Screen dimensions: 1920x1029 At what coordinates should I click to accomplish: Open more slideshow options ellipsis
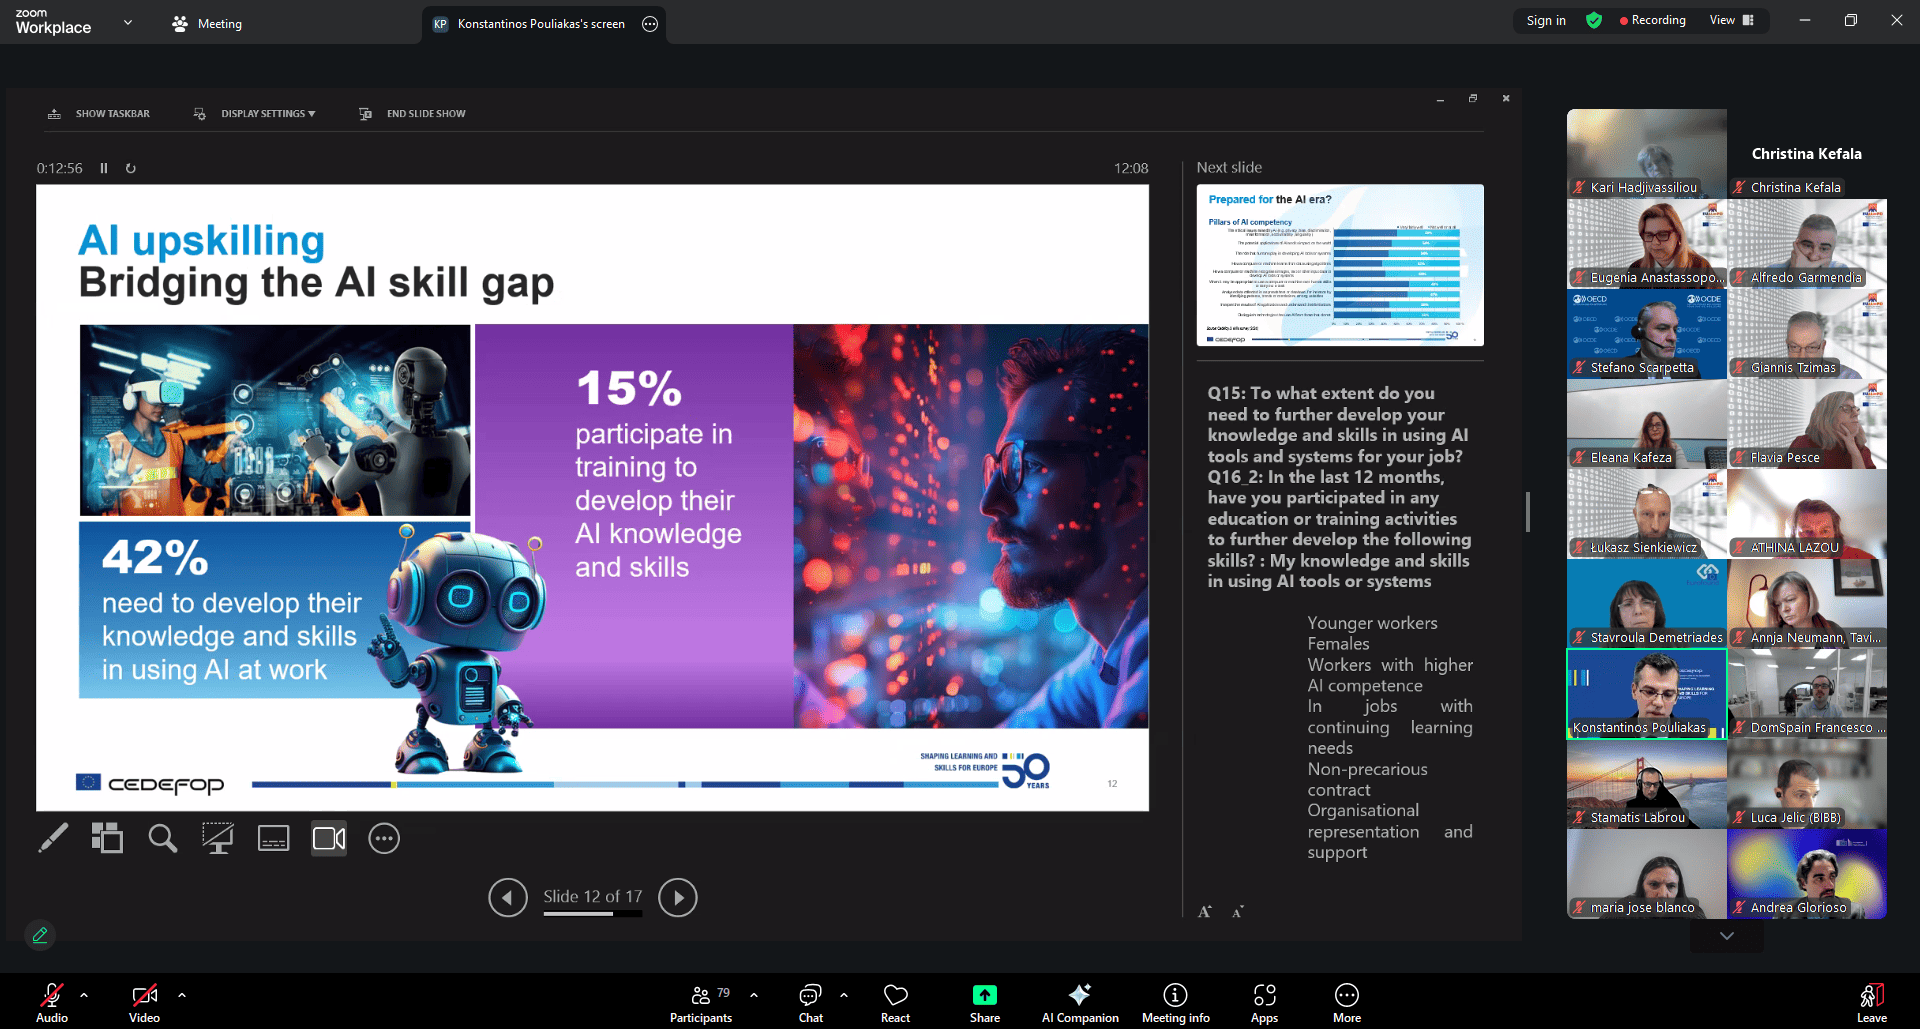(x=384, y=838)
